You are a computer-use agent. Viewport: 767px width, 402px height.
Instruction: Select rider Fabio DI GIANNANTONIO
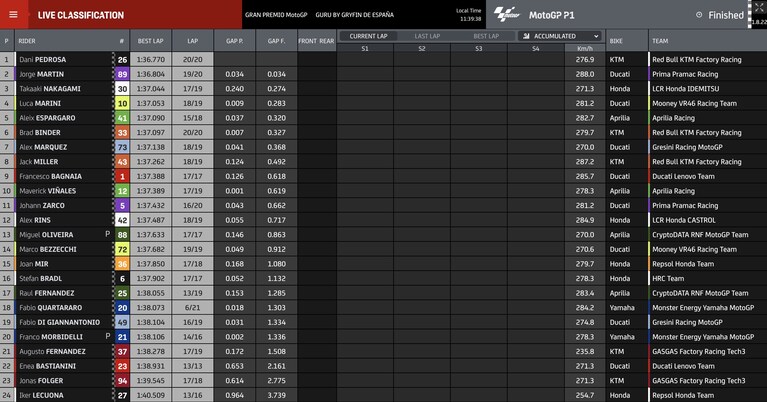(x=59, y=322)
